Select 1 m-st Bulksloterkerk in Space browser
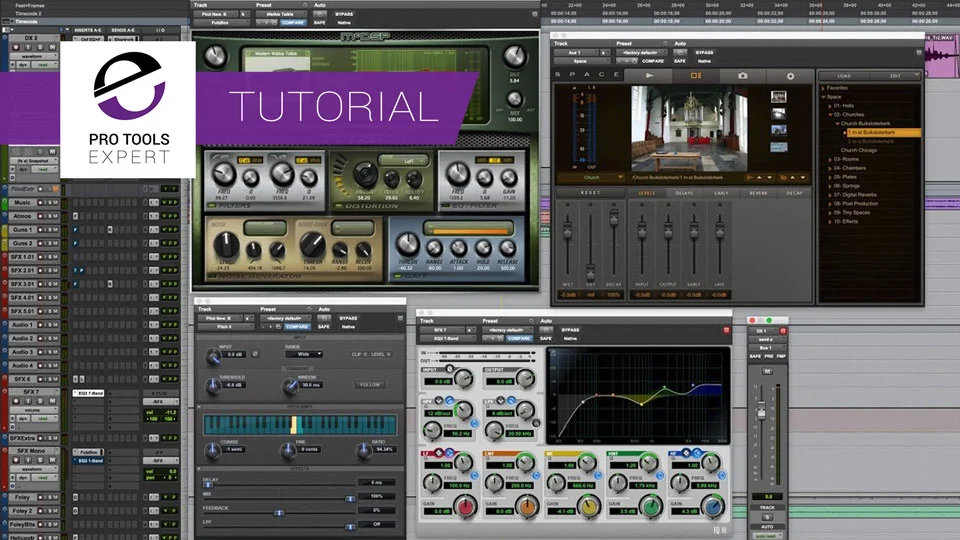Viewport: 960px width, 540px height. pyautogui.click(x=883, y=132)
